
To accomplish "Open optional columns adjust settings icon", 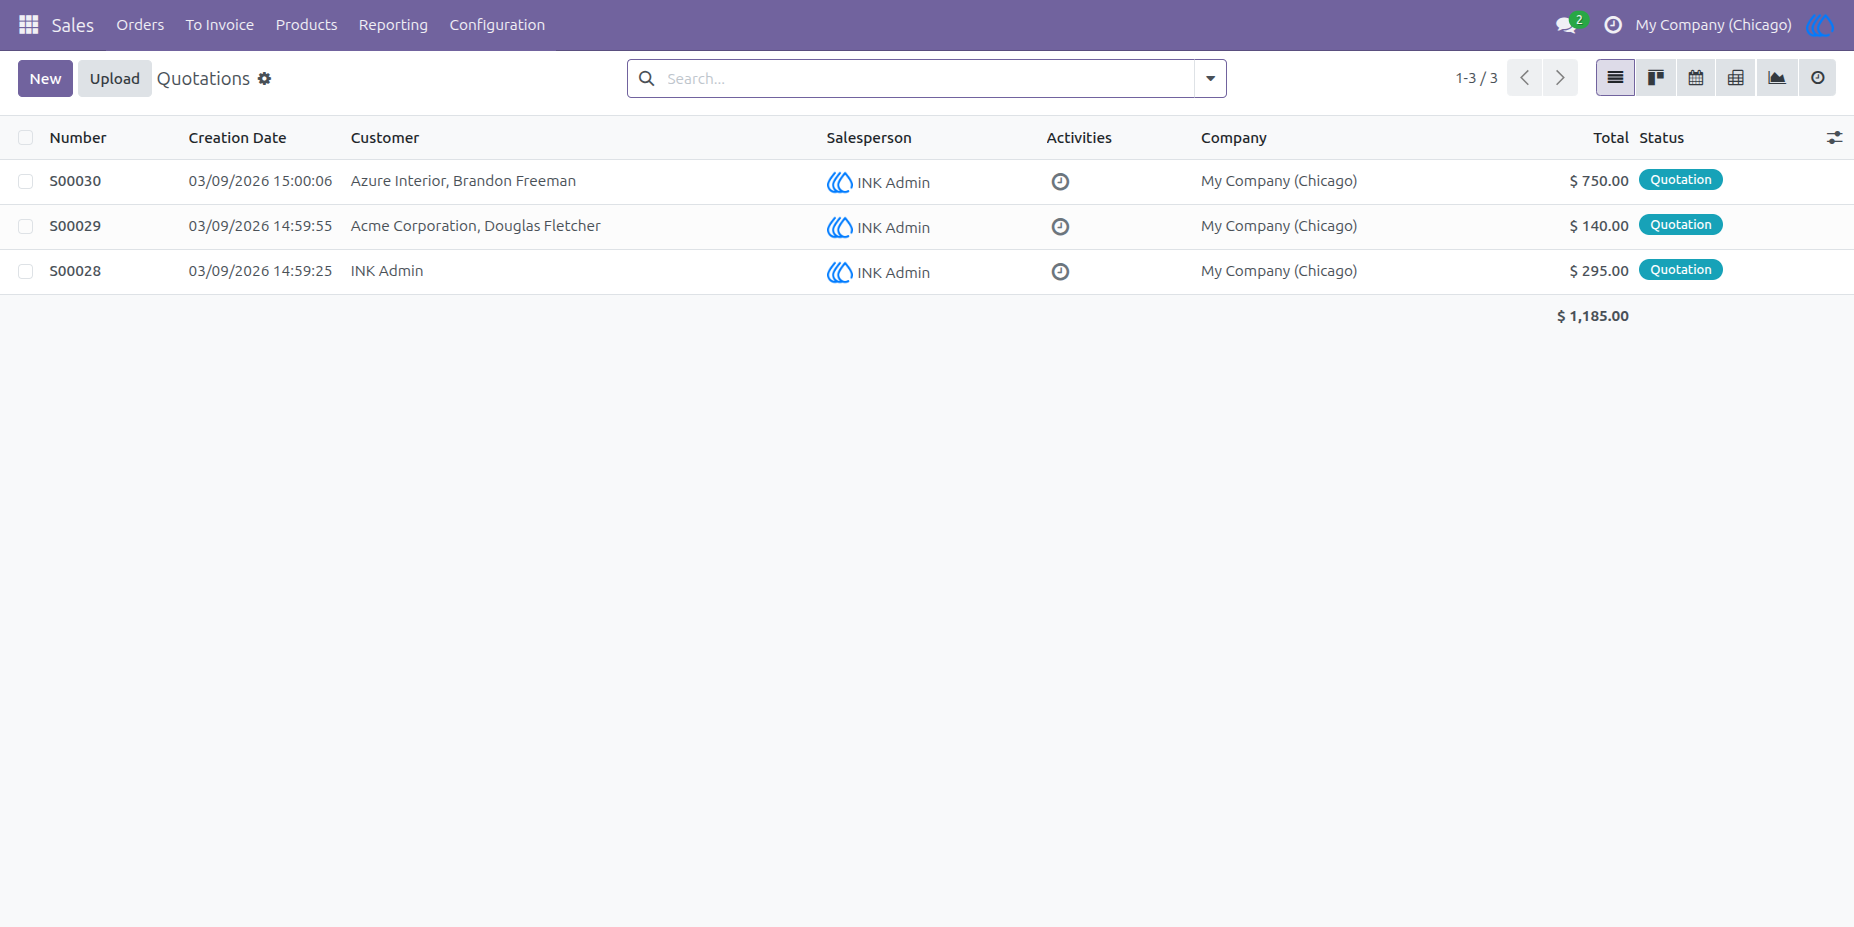I will [1834, 138].
